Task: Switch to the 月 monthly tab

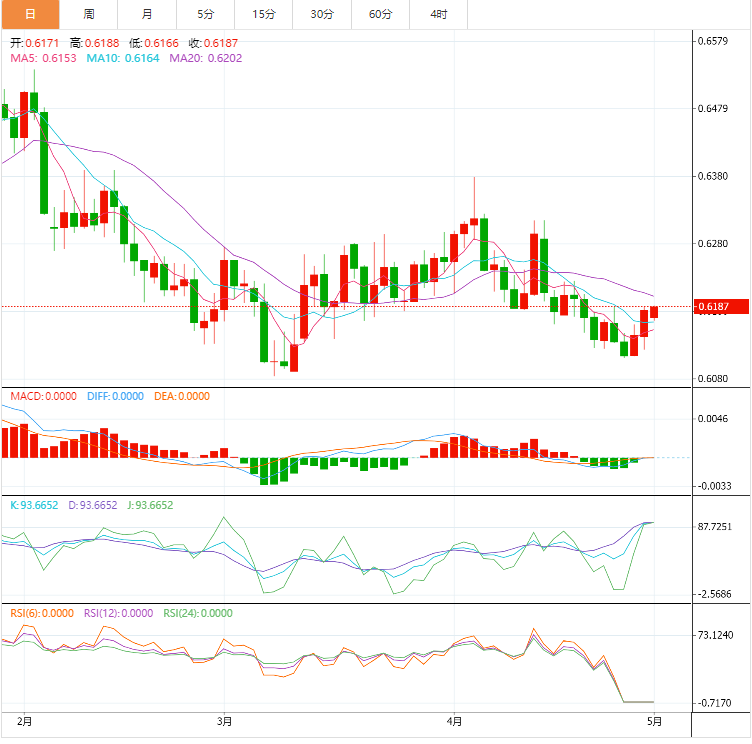Action: pos(147,14)
